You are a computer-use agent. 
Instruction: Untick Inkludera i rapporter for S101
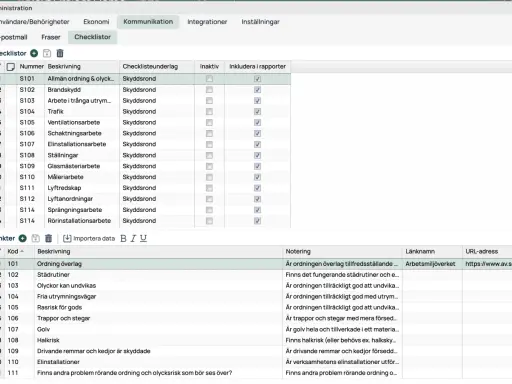(257, 79)
